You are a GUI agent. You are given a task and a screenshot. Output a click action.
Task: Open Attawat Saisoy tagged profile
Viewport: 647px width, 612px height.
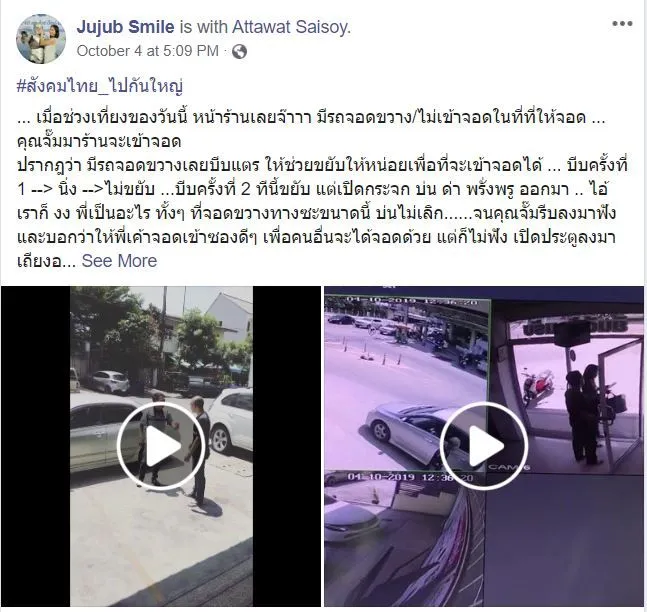(291, 27)
